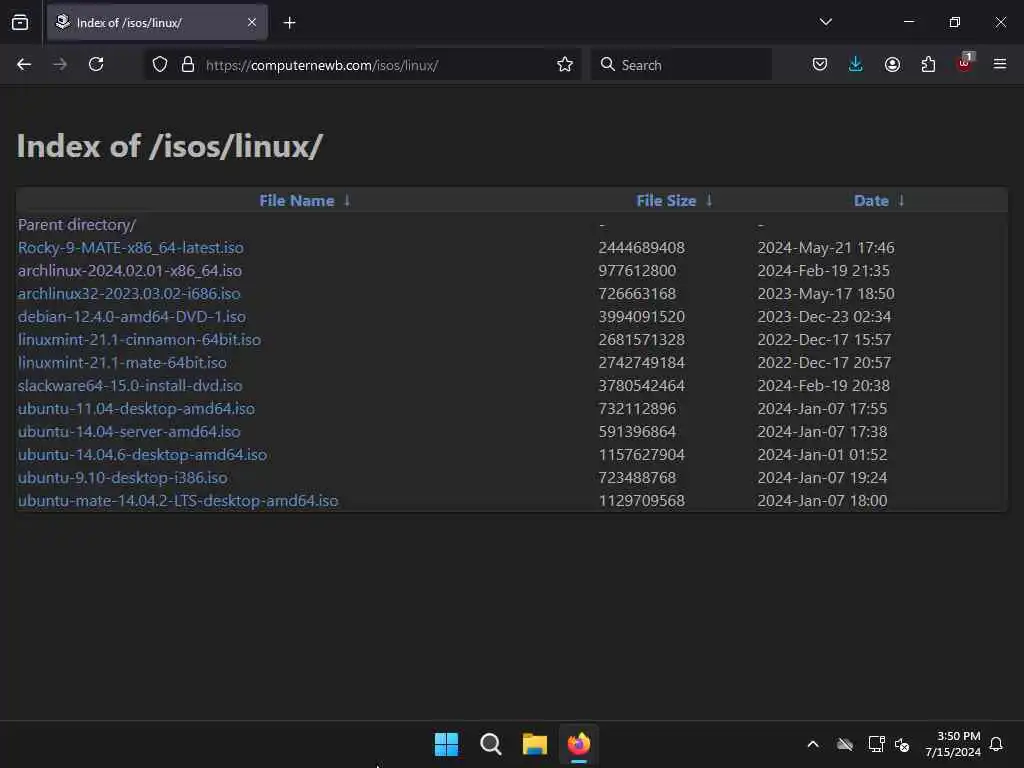Click Firefox icon in taskbar
1024x768 pixels.
click(x=579, y=744)
